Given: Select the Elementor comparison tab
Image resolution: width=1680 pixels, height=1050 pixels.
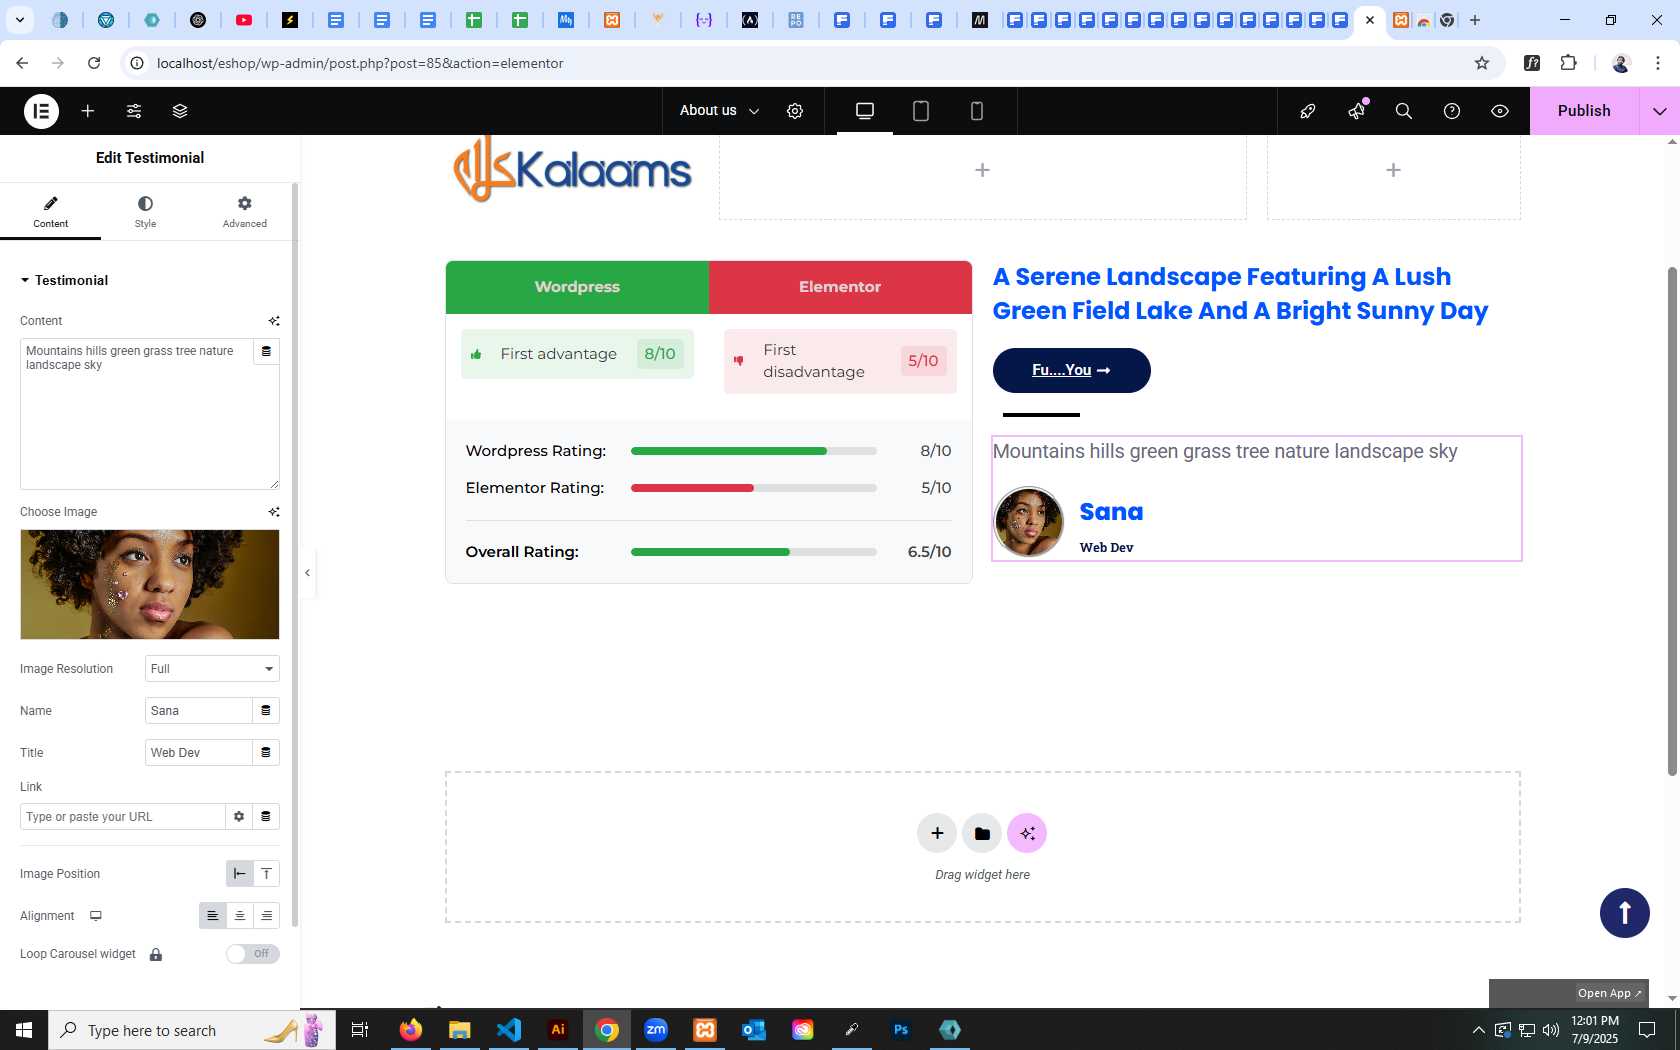Looking at the screenshot, I should [840, 287].
